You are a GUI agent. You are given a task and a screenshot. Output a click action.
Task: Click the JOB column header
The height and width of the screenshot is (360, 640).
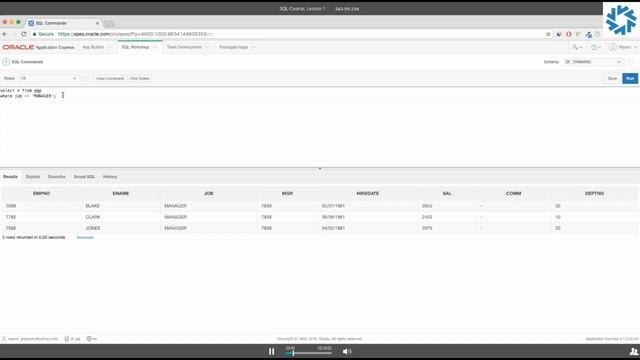(209, 193)
